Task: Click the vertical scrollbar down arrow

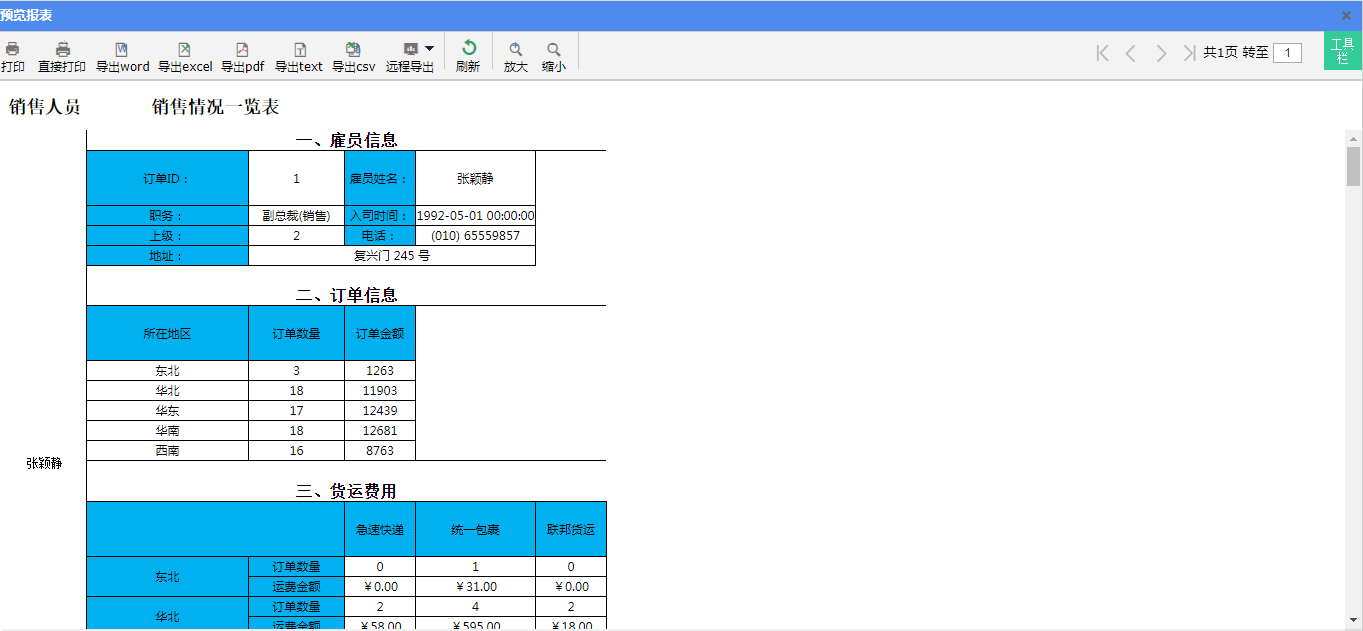Action: 1353,620
